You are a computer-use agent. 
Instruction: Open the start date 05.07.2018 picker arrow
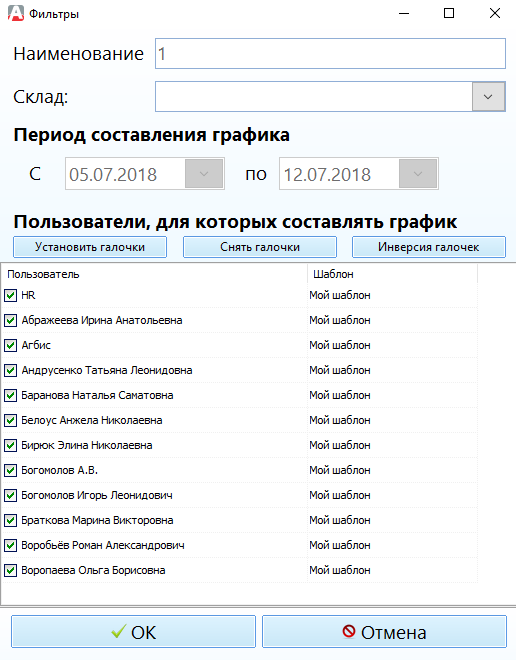(x=204, y=173)
